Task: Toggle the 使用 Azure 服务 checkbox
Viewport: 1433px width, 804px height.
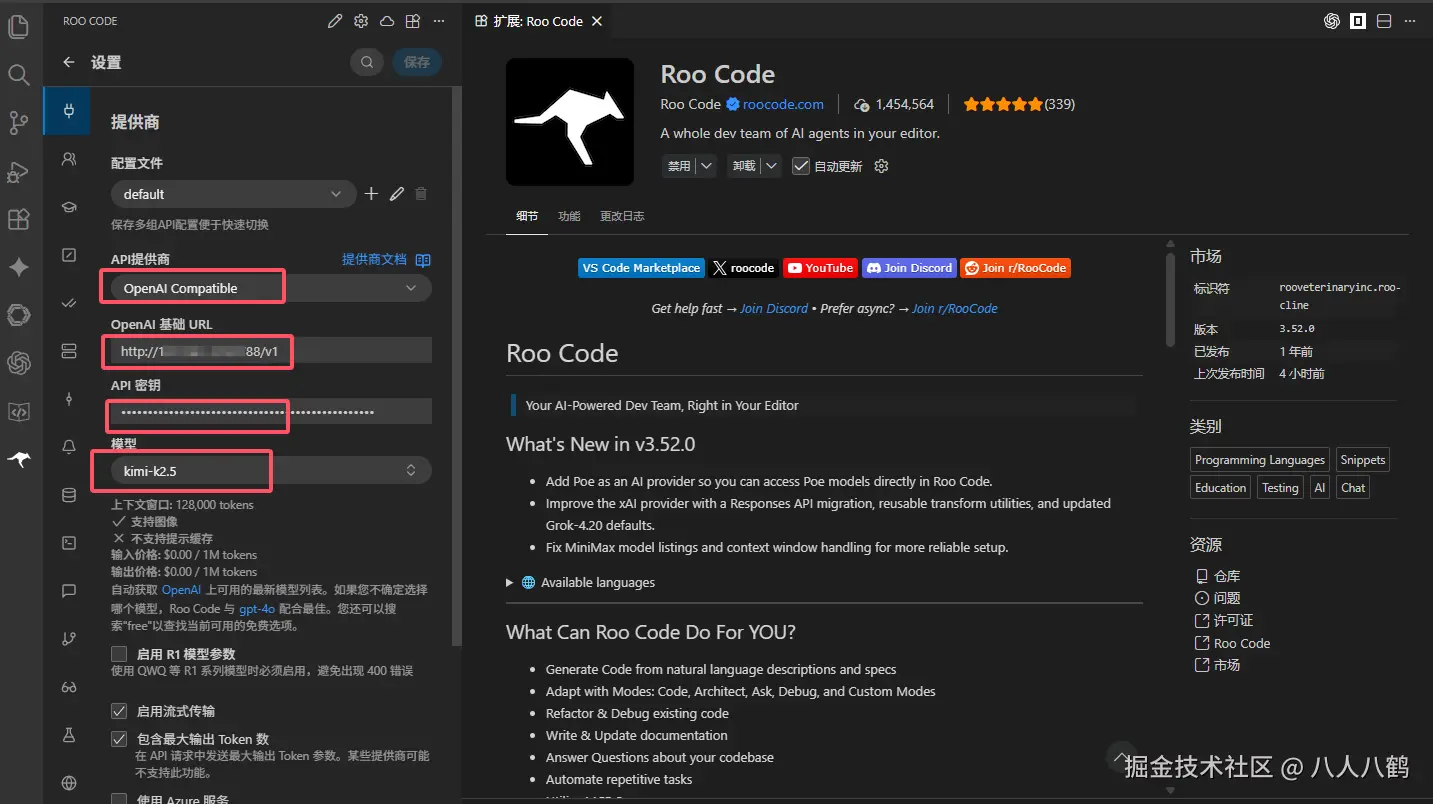Action: click(x=119, y=799)
